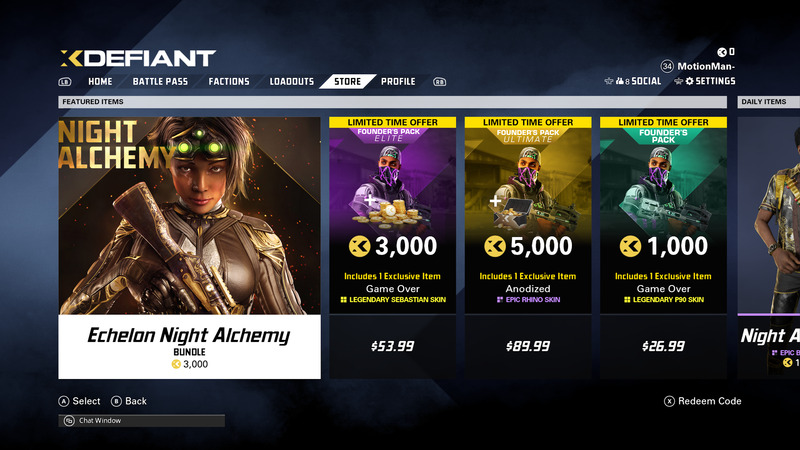The image size is (800, 450).
Task: Click the LB bumper icon
Action: [65, 82]
